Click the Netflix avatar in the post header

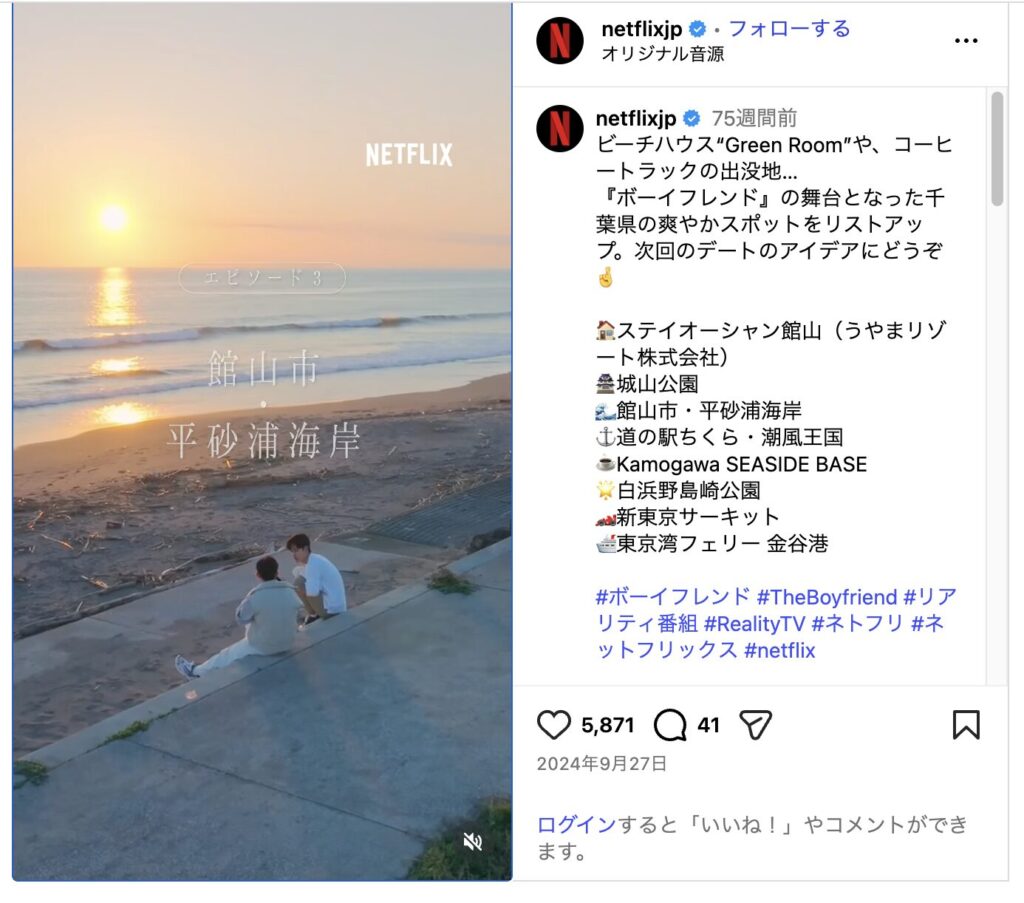[x=560, y=40]
